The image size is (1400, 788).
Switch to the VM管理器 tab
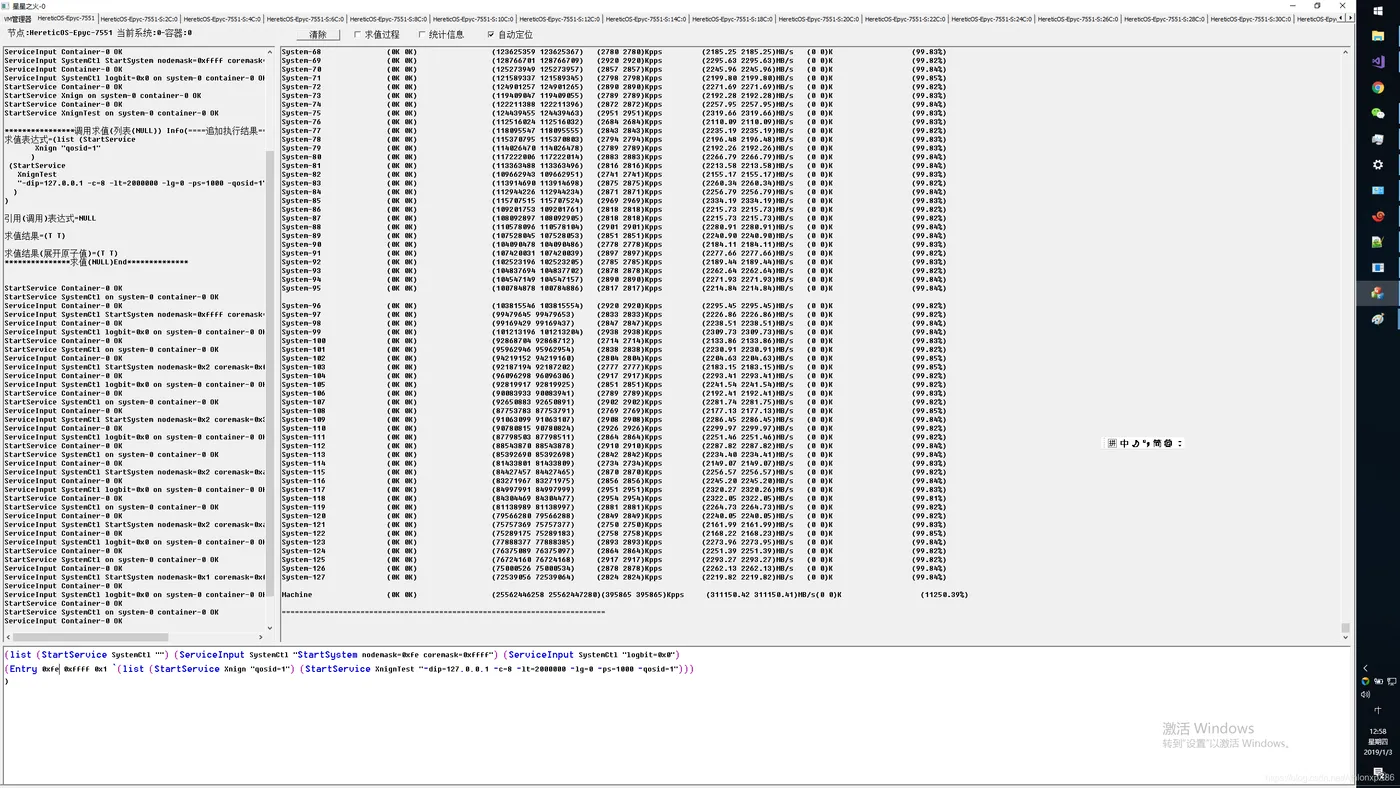(17, 19)
